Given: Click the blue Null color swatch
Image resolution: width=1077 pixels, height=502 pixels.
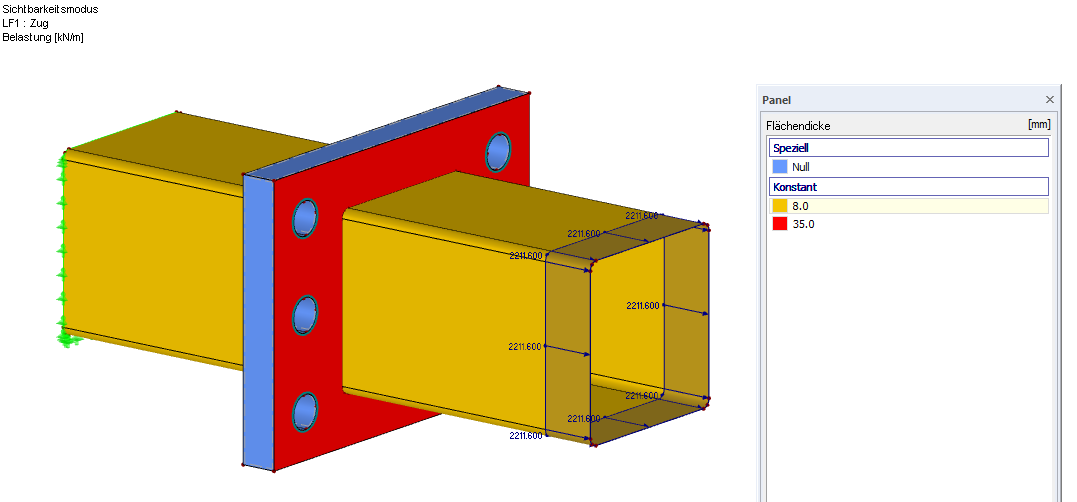Looking at the screenshot, I should coord(780,167).
